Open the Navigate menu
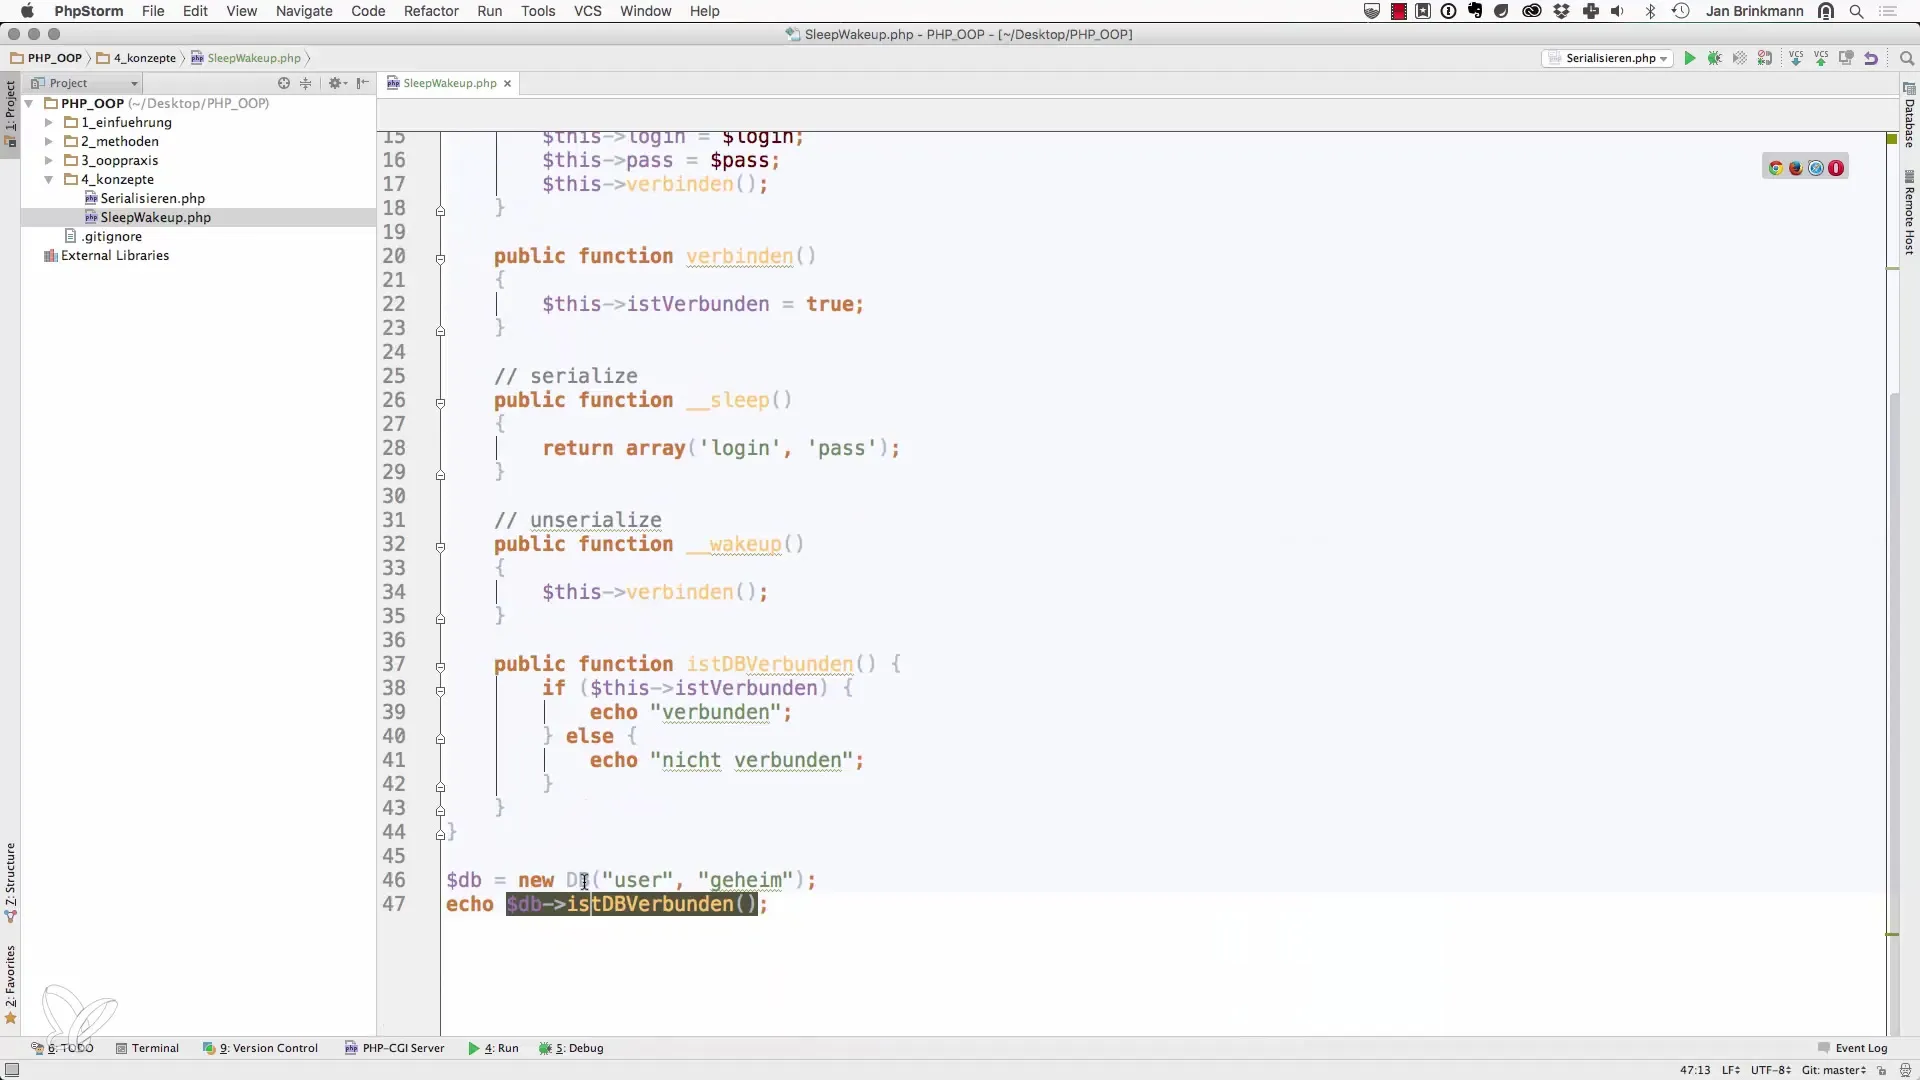This screenshot has height=1080, width=1920. coord(304,11)
